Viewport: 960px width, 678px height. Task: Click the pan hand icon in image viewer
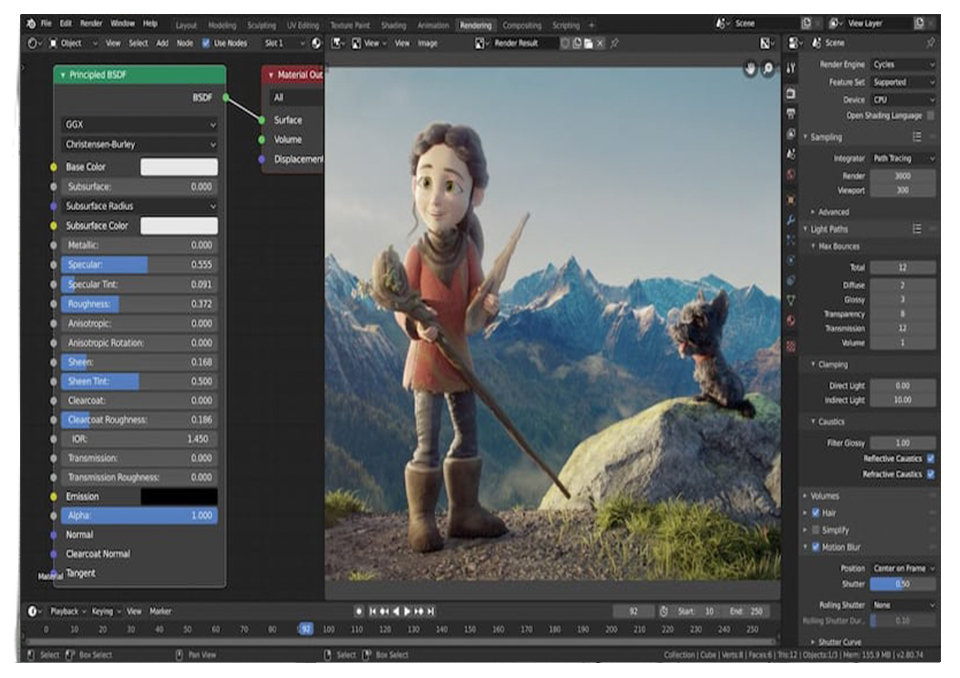750,69
